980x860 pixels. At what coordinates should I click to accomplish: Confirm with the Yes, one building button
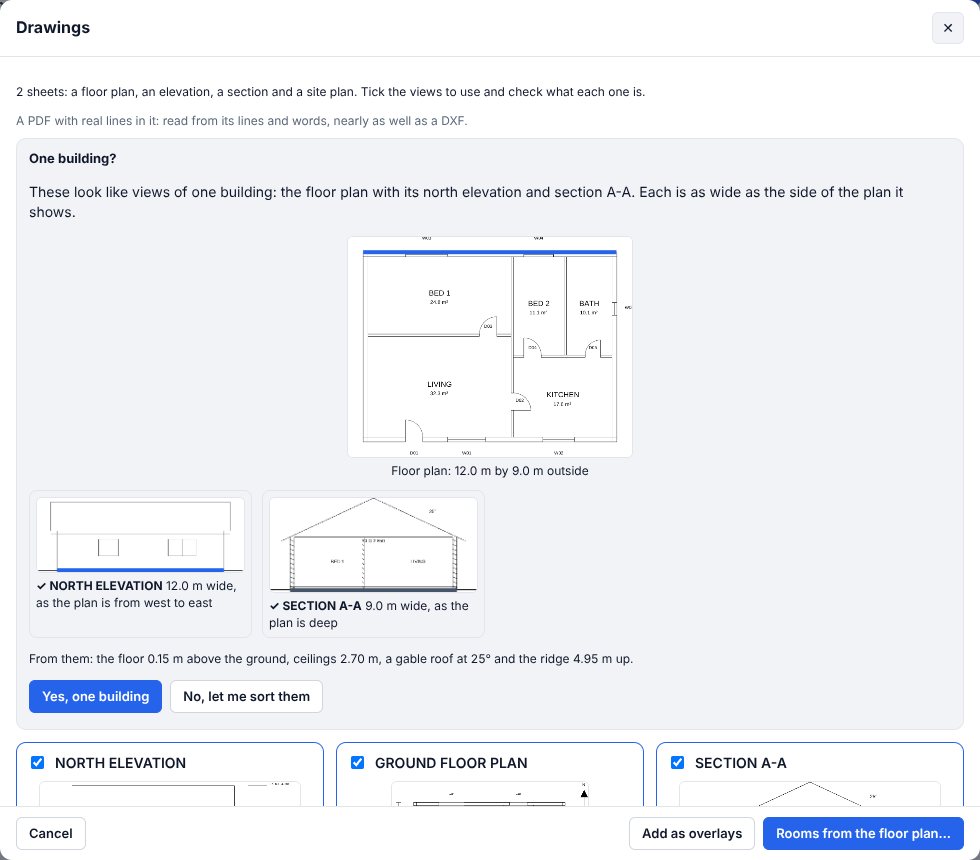[x=96, y=696]
